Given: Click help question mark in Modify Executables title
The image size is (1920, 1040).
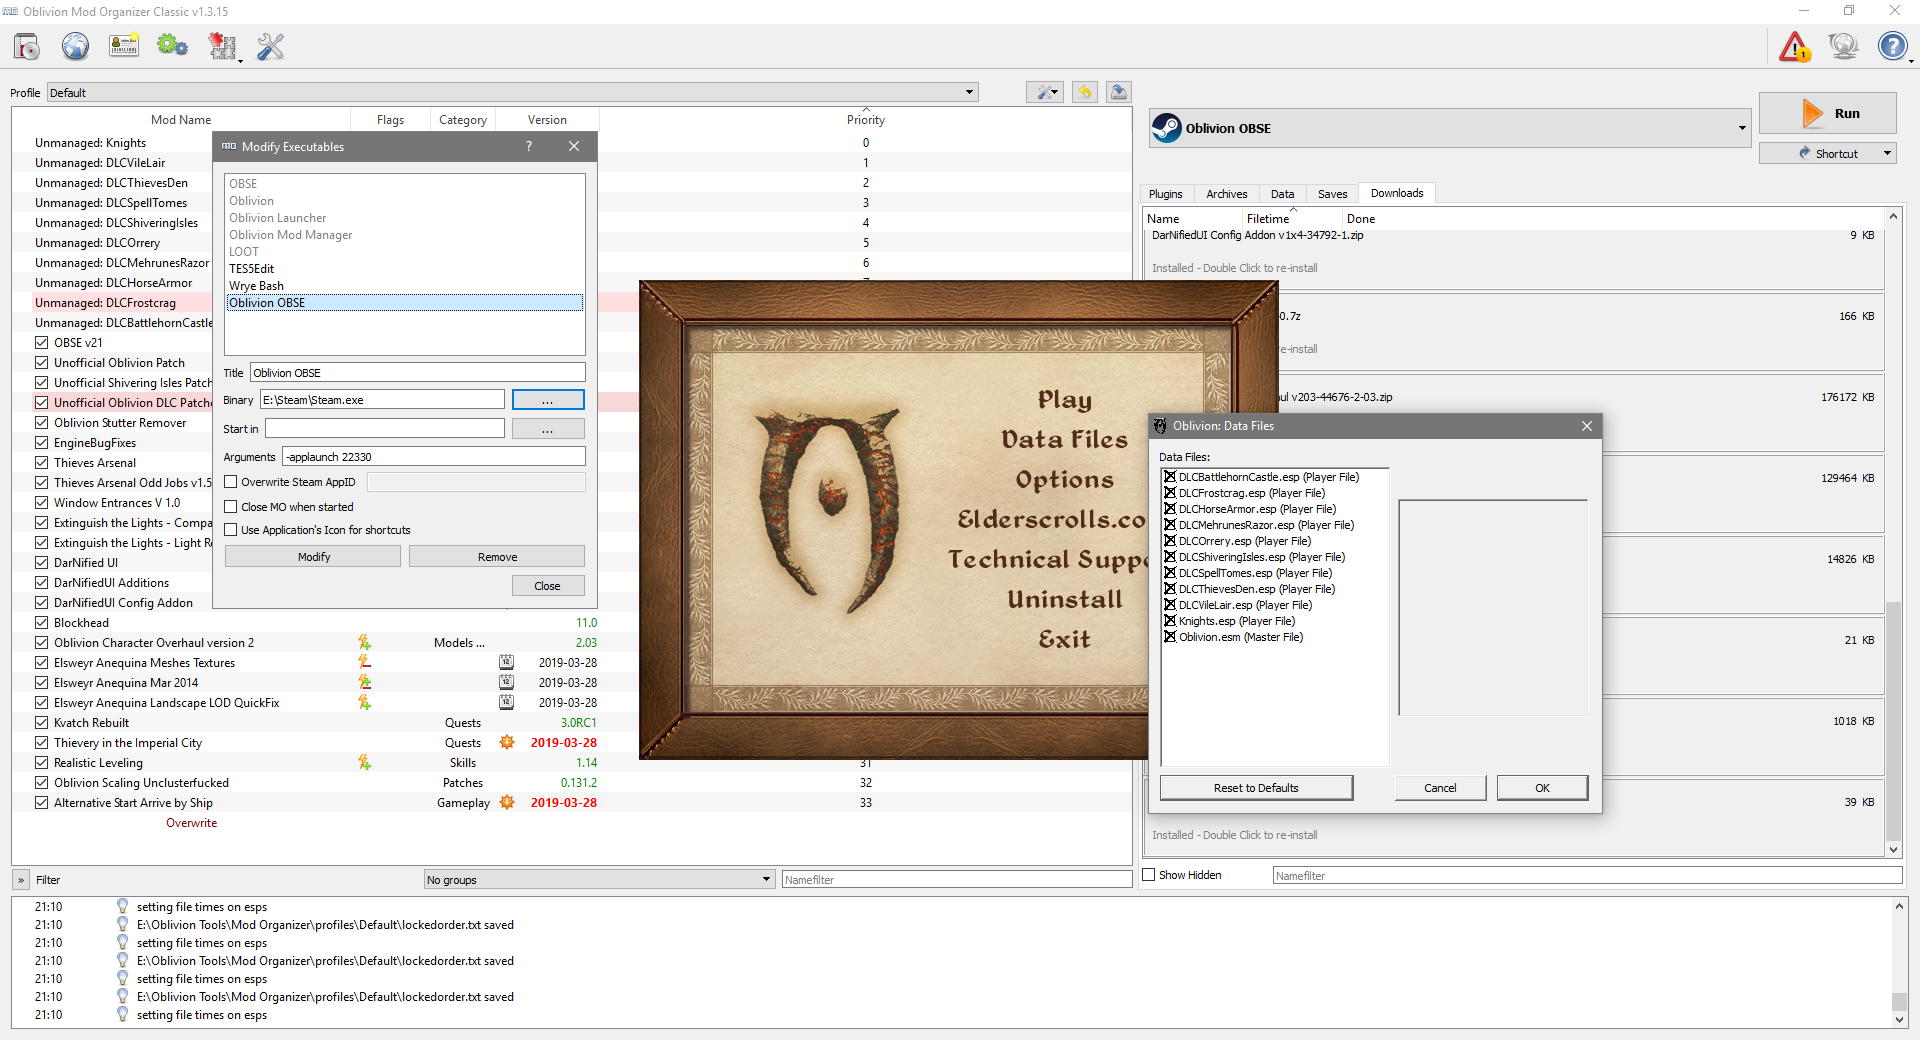Looking at the screenshot, I should coord(529,146).
